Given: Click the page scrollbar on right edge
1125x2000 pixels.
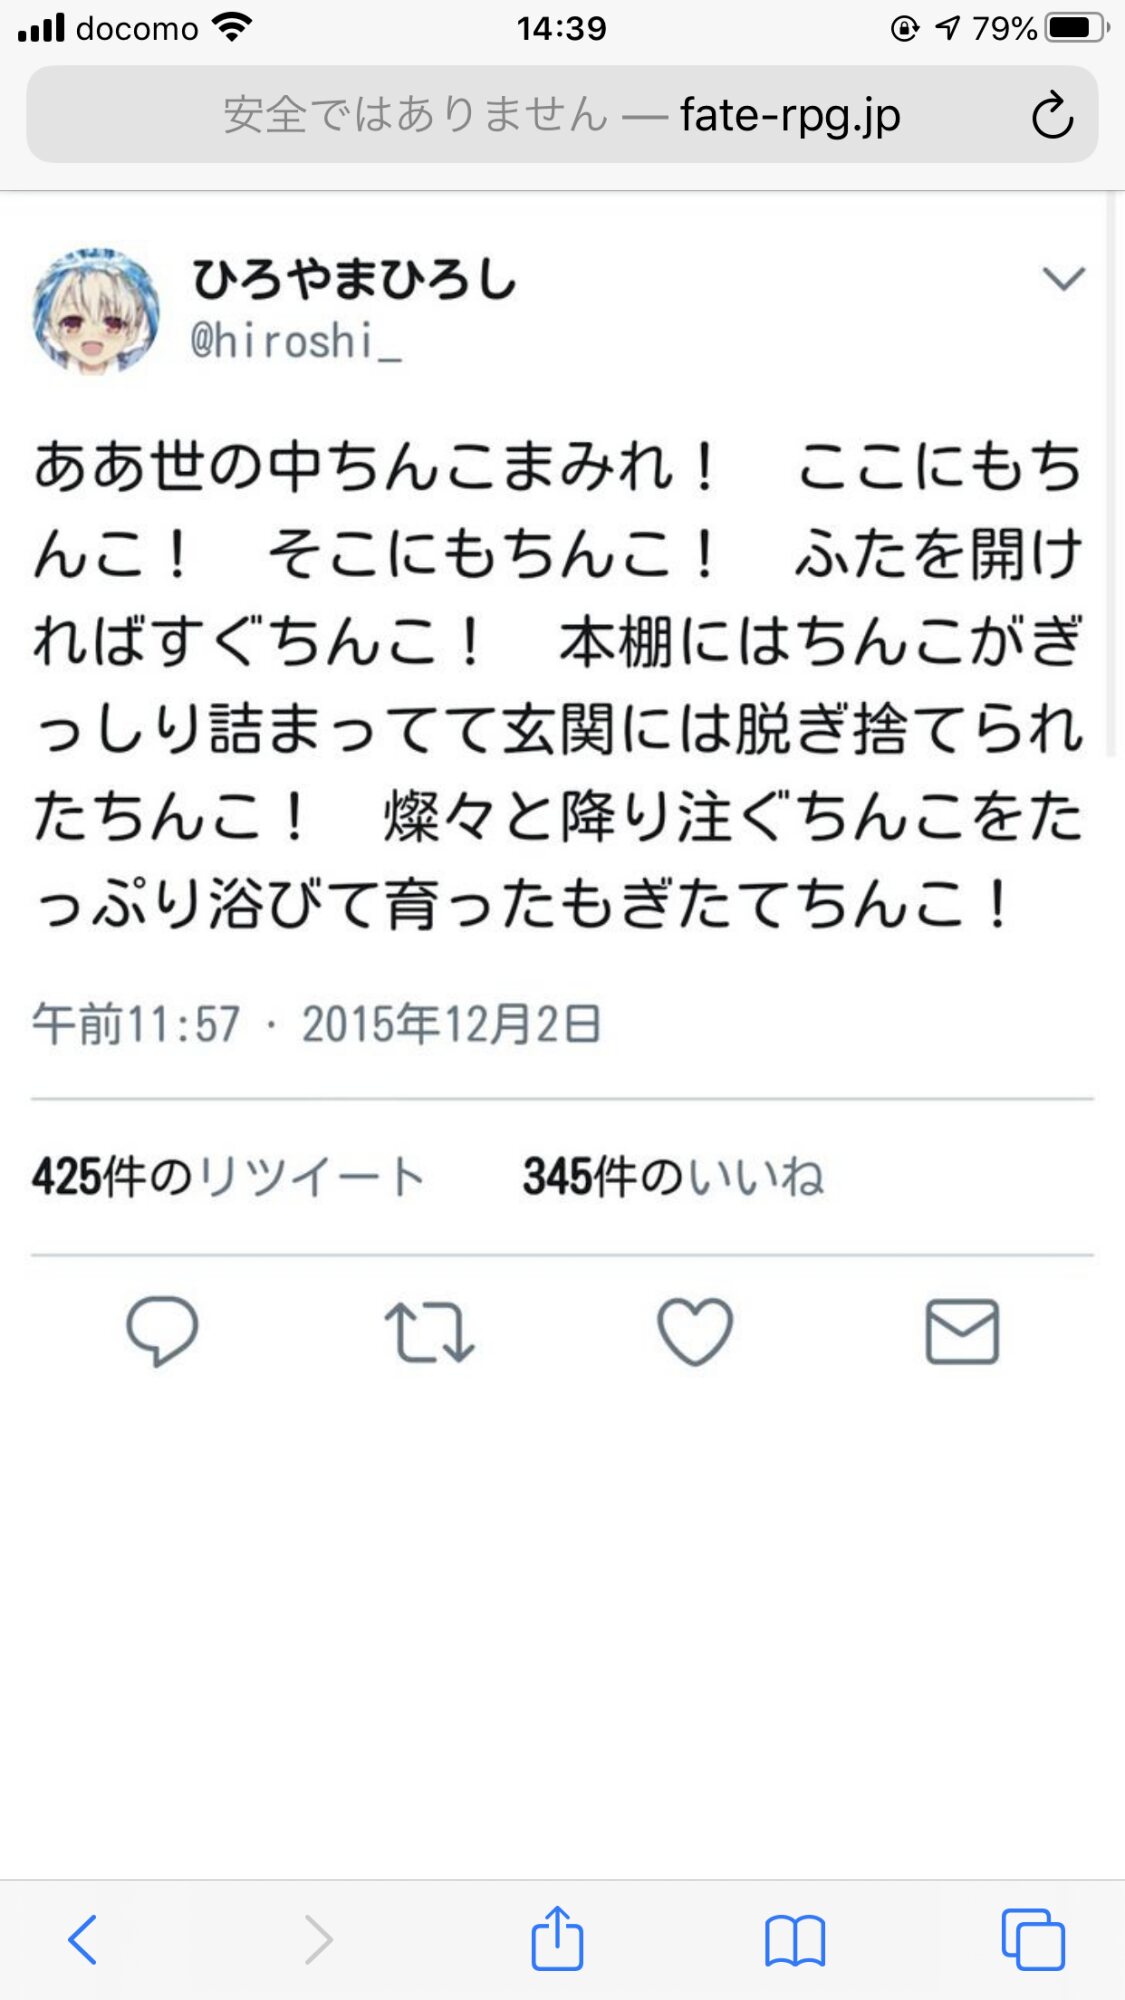Looking at the screenshot, I should click(1111, 475).
